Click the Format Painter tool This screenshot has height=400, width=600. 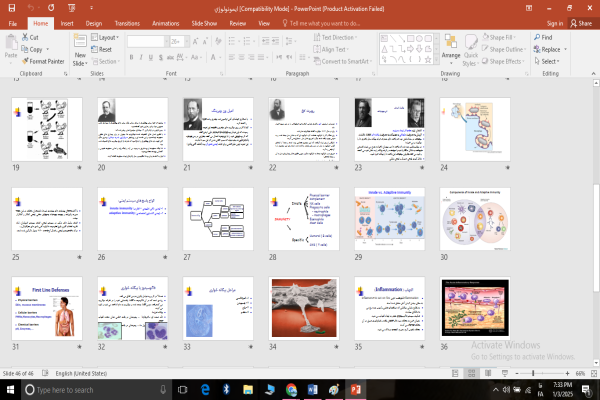click(44, 61)
